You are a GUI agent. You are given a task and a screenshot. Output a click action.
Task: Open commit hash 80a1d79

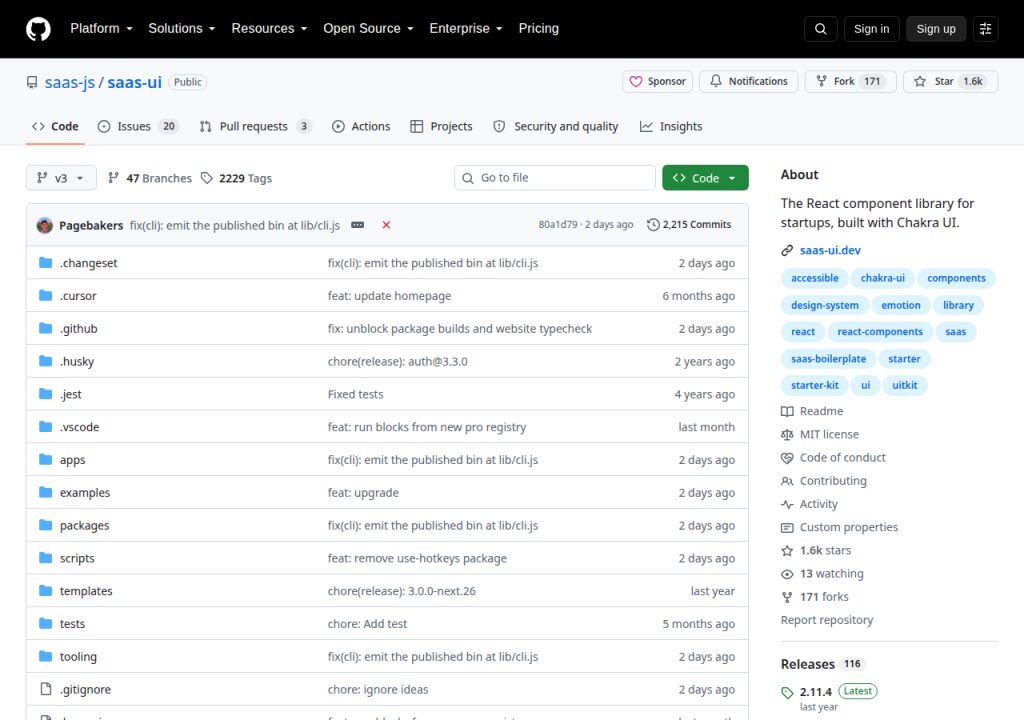pyautogui.click(x=558, y=225)
